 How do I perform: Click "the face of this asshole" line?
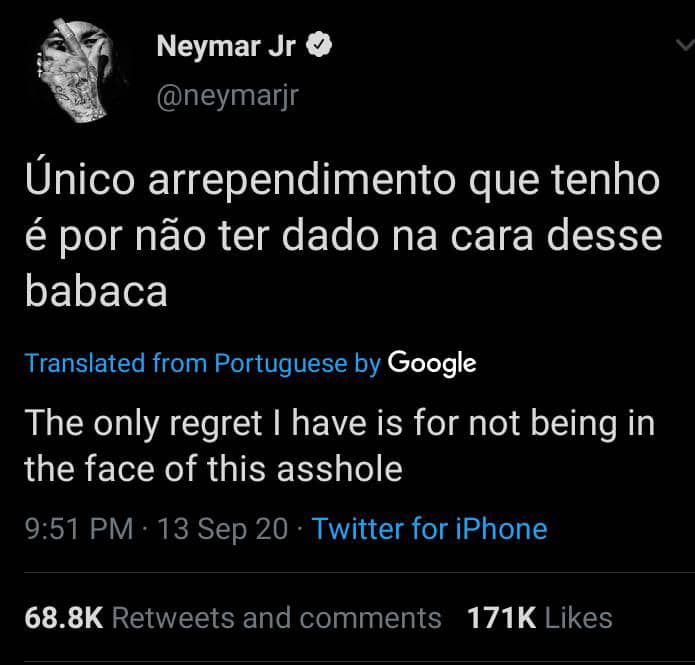213,469
